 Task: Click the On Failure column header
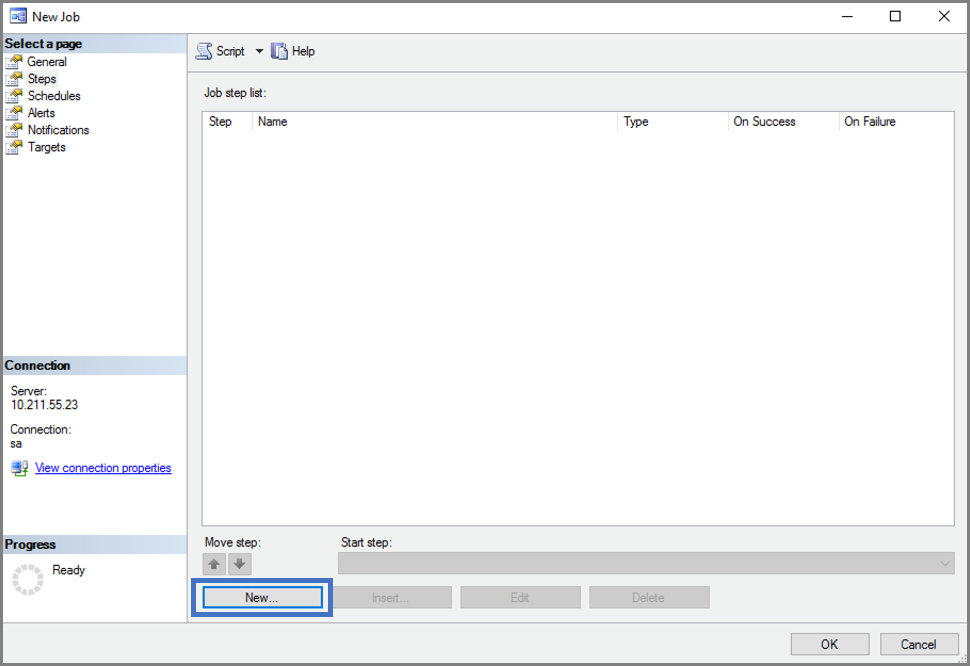tap(896, 122)
